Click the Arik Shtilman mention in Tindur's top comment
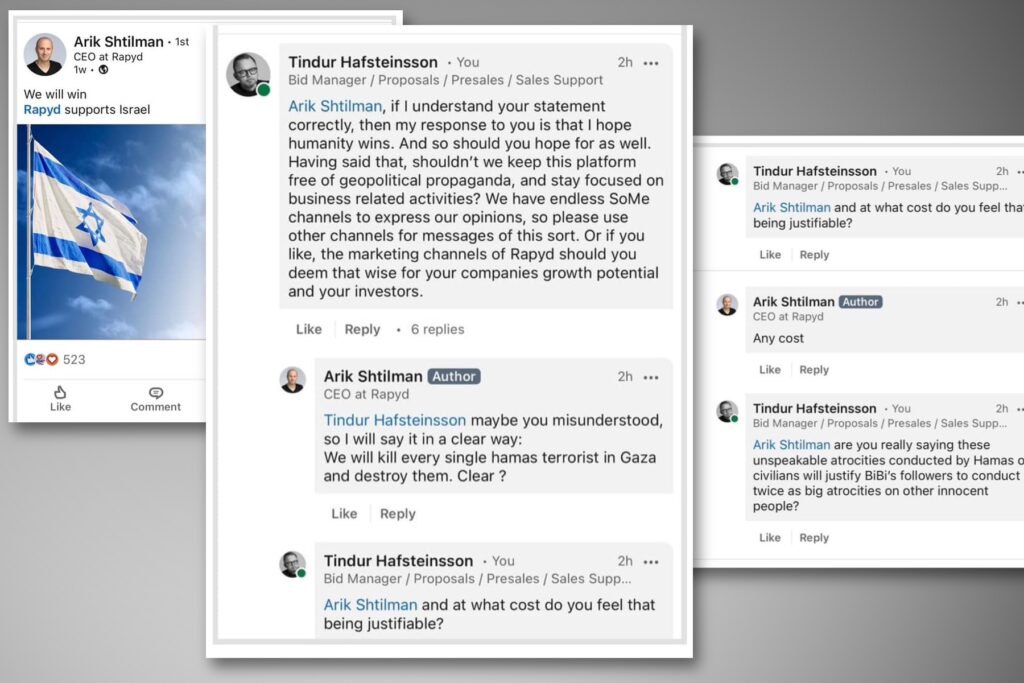 click(335, 106)
